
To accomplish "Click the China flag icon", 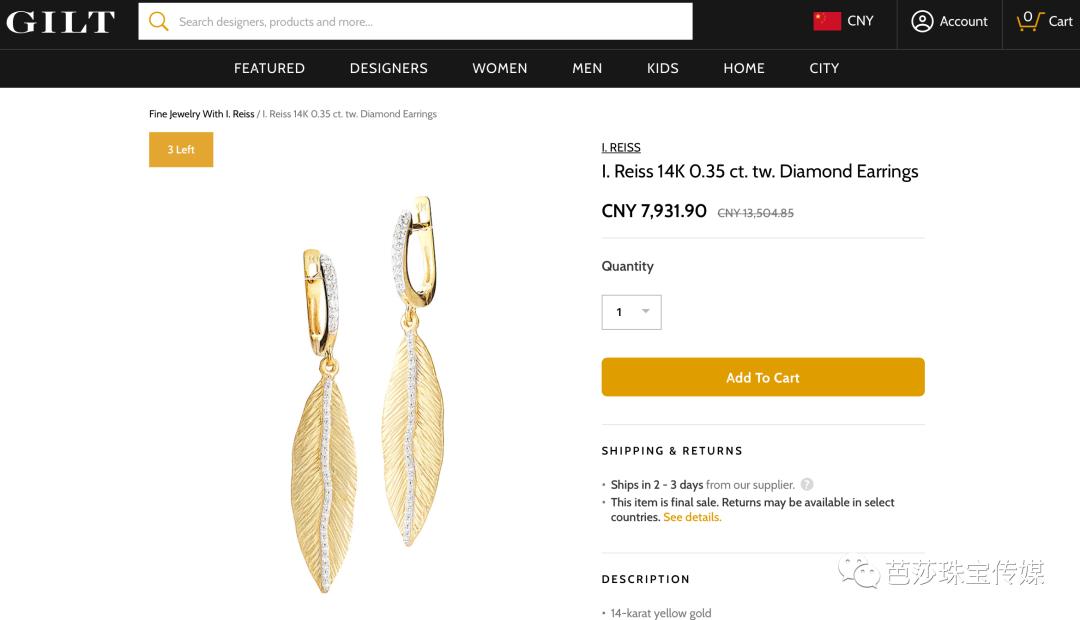I will pyautogui.click(x=827, y=21).
